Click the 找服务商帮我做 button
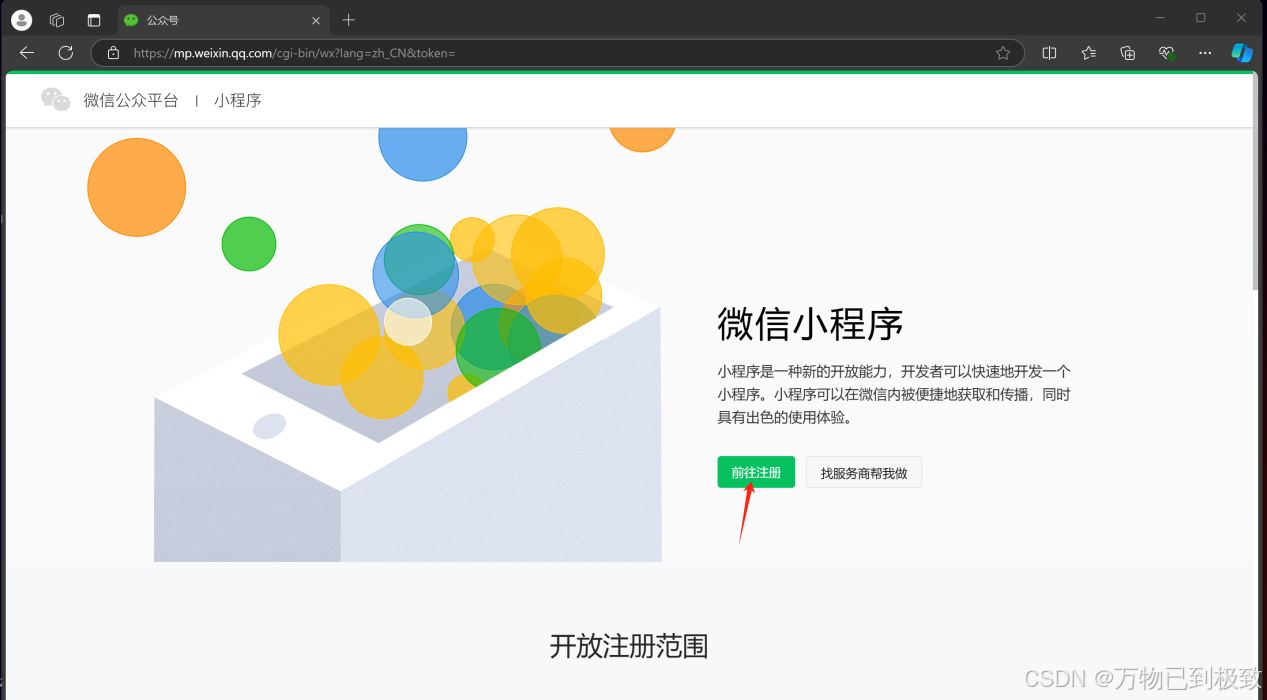The image size is (1267, 700). [864, 472]
